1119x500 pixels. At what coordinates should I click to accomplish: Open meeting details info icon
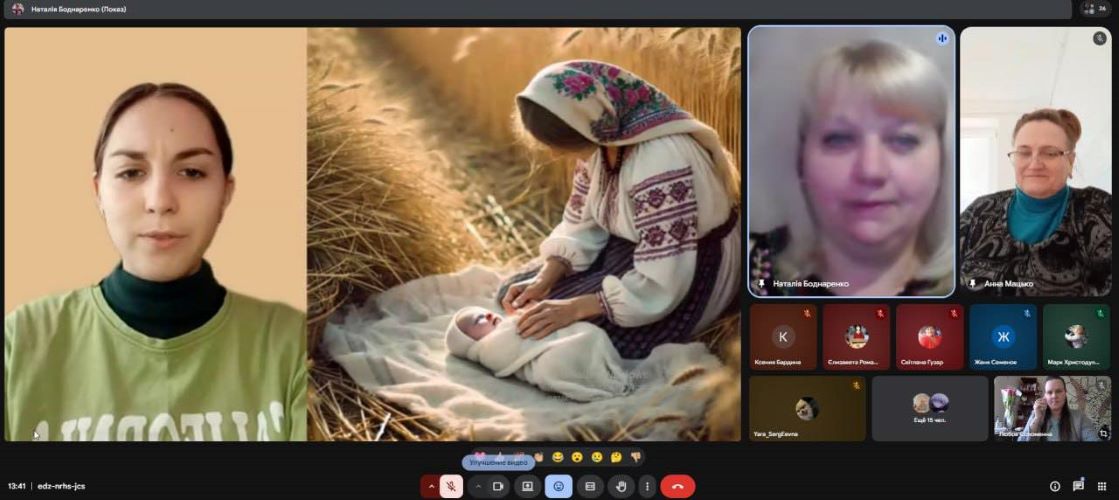pos(1054,486)
